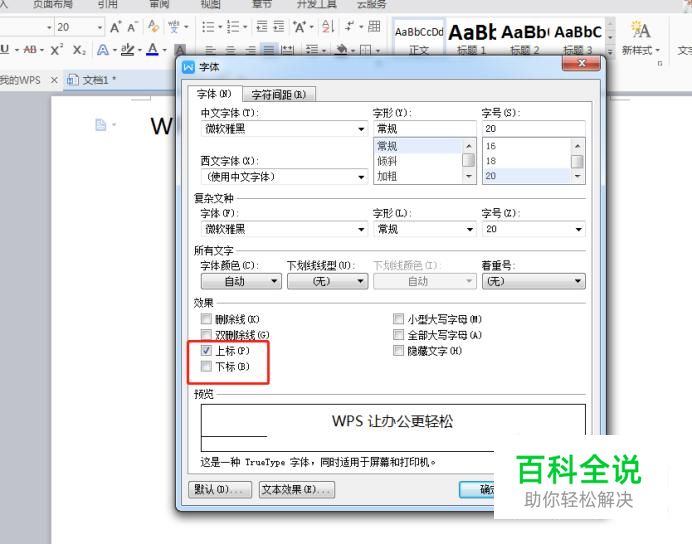Open complex script 字体 dropdown
This screenshot has height=544, width=692.
click(284, 229)
